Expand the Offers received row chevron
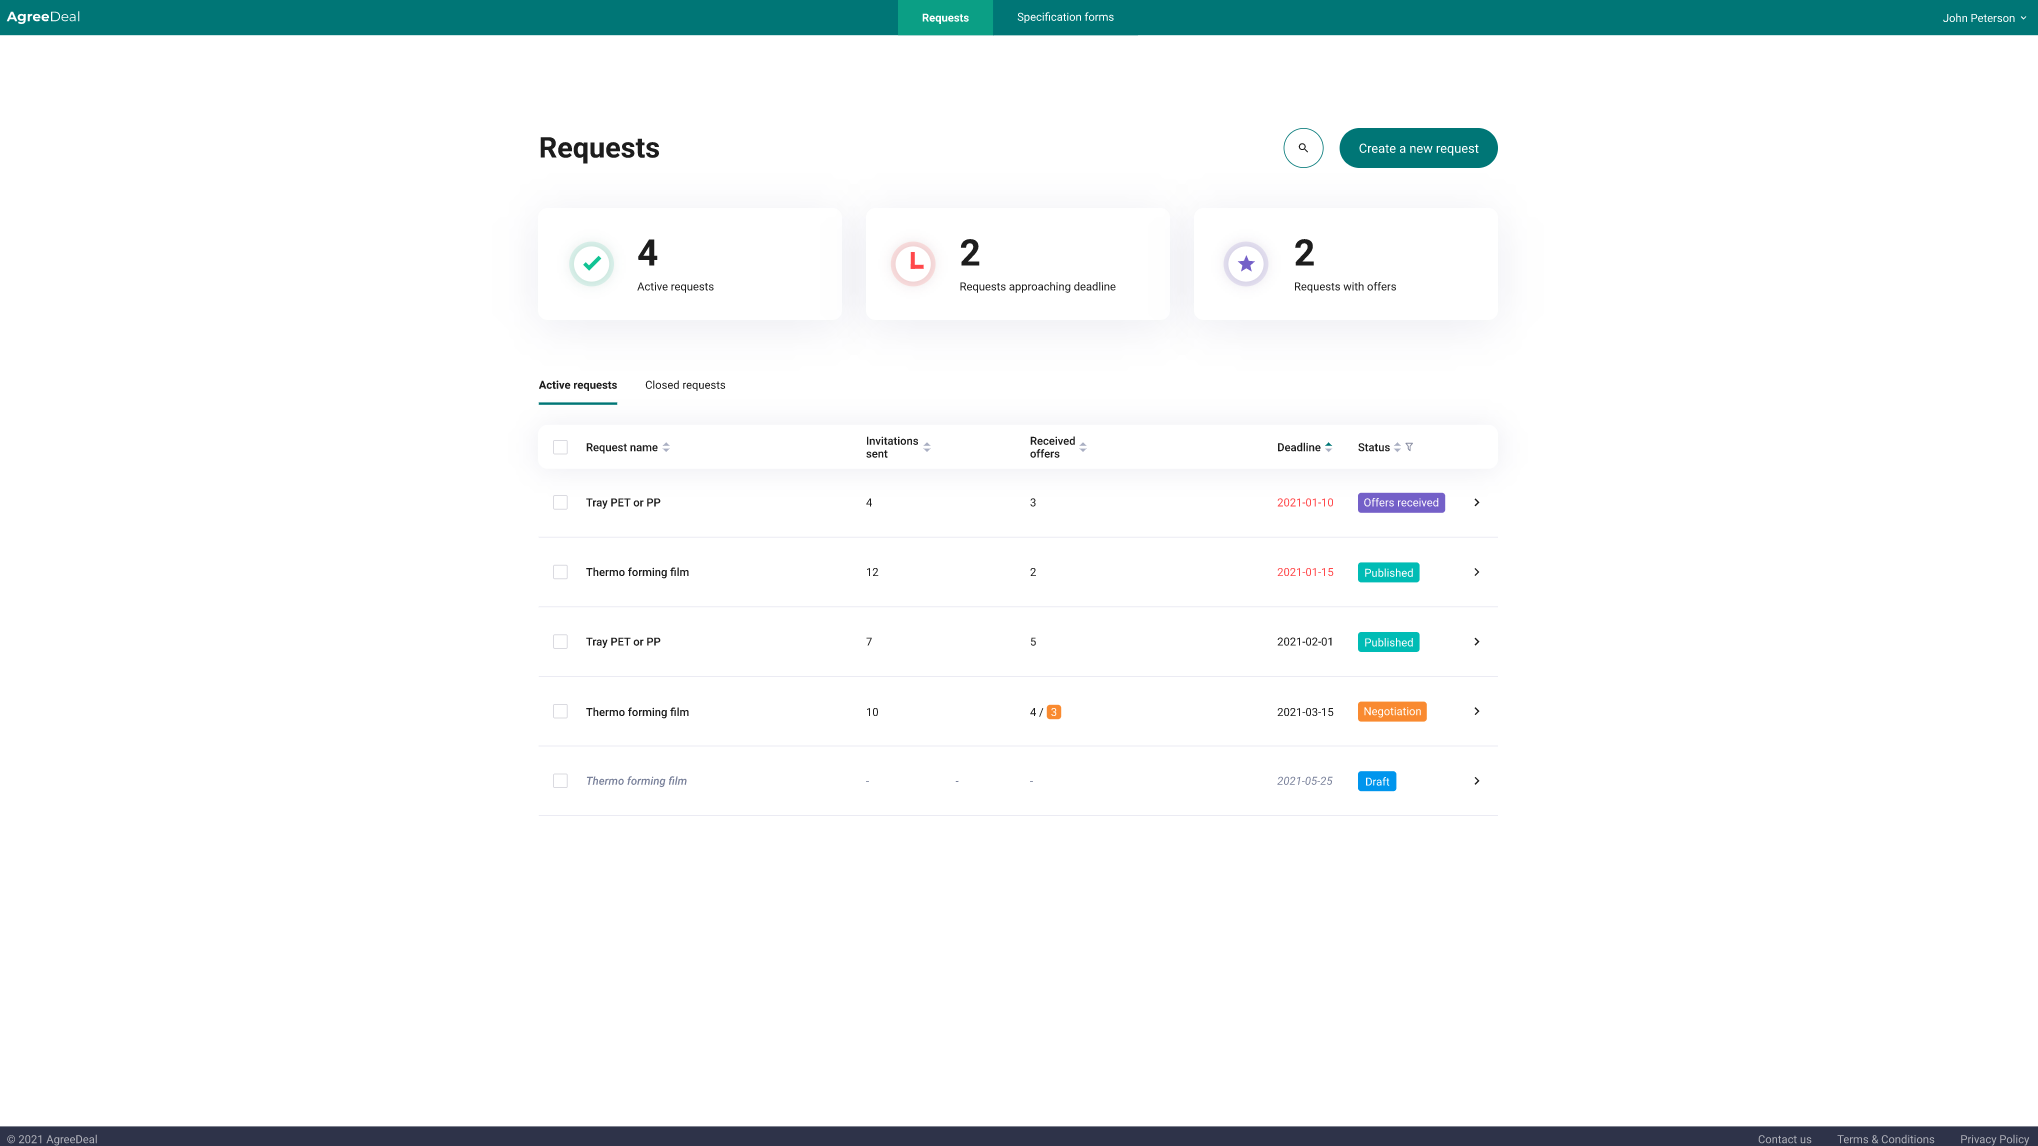The image size is (2038, 1146). (1476, 503)
